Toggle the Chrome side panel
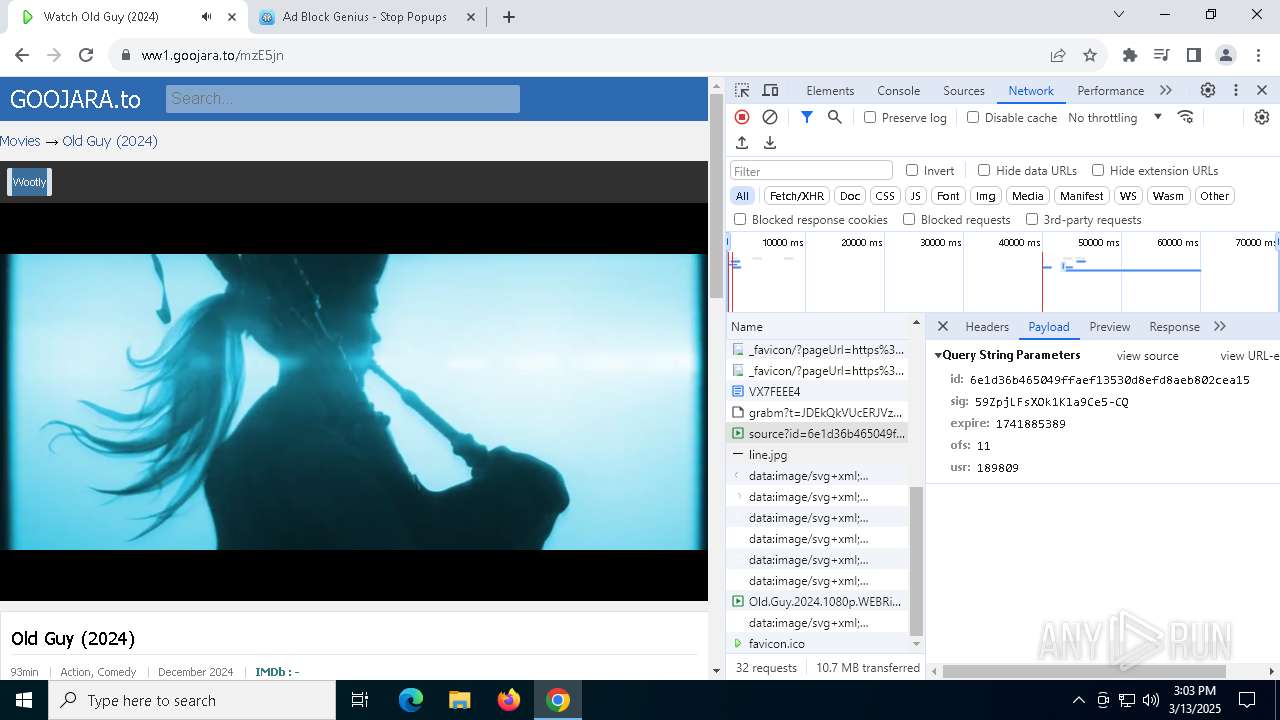 (x=1193, y=55)
